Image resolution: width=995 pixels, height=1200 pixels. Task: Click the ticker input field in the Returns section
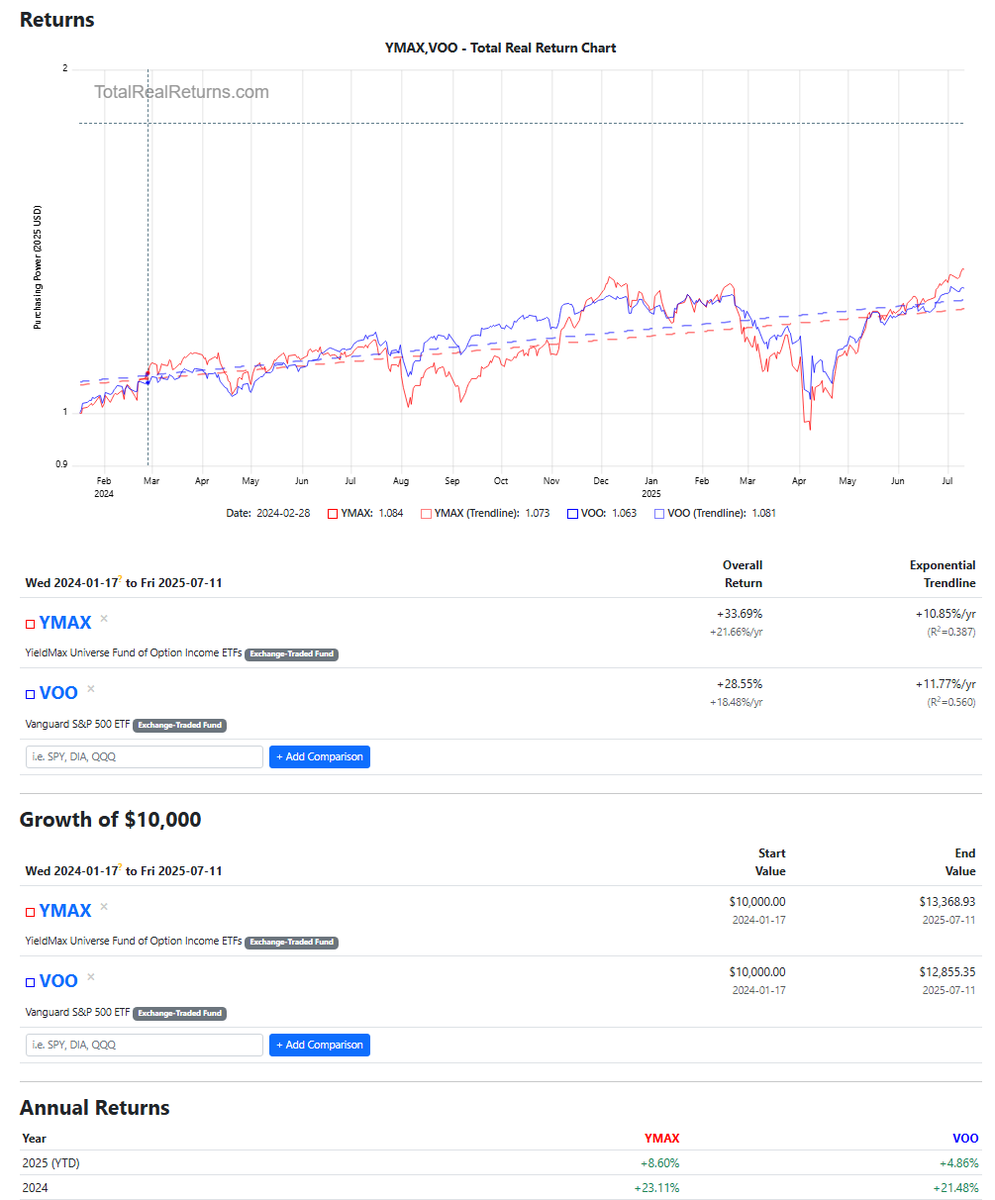(144, 757)
